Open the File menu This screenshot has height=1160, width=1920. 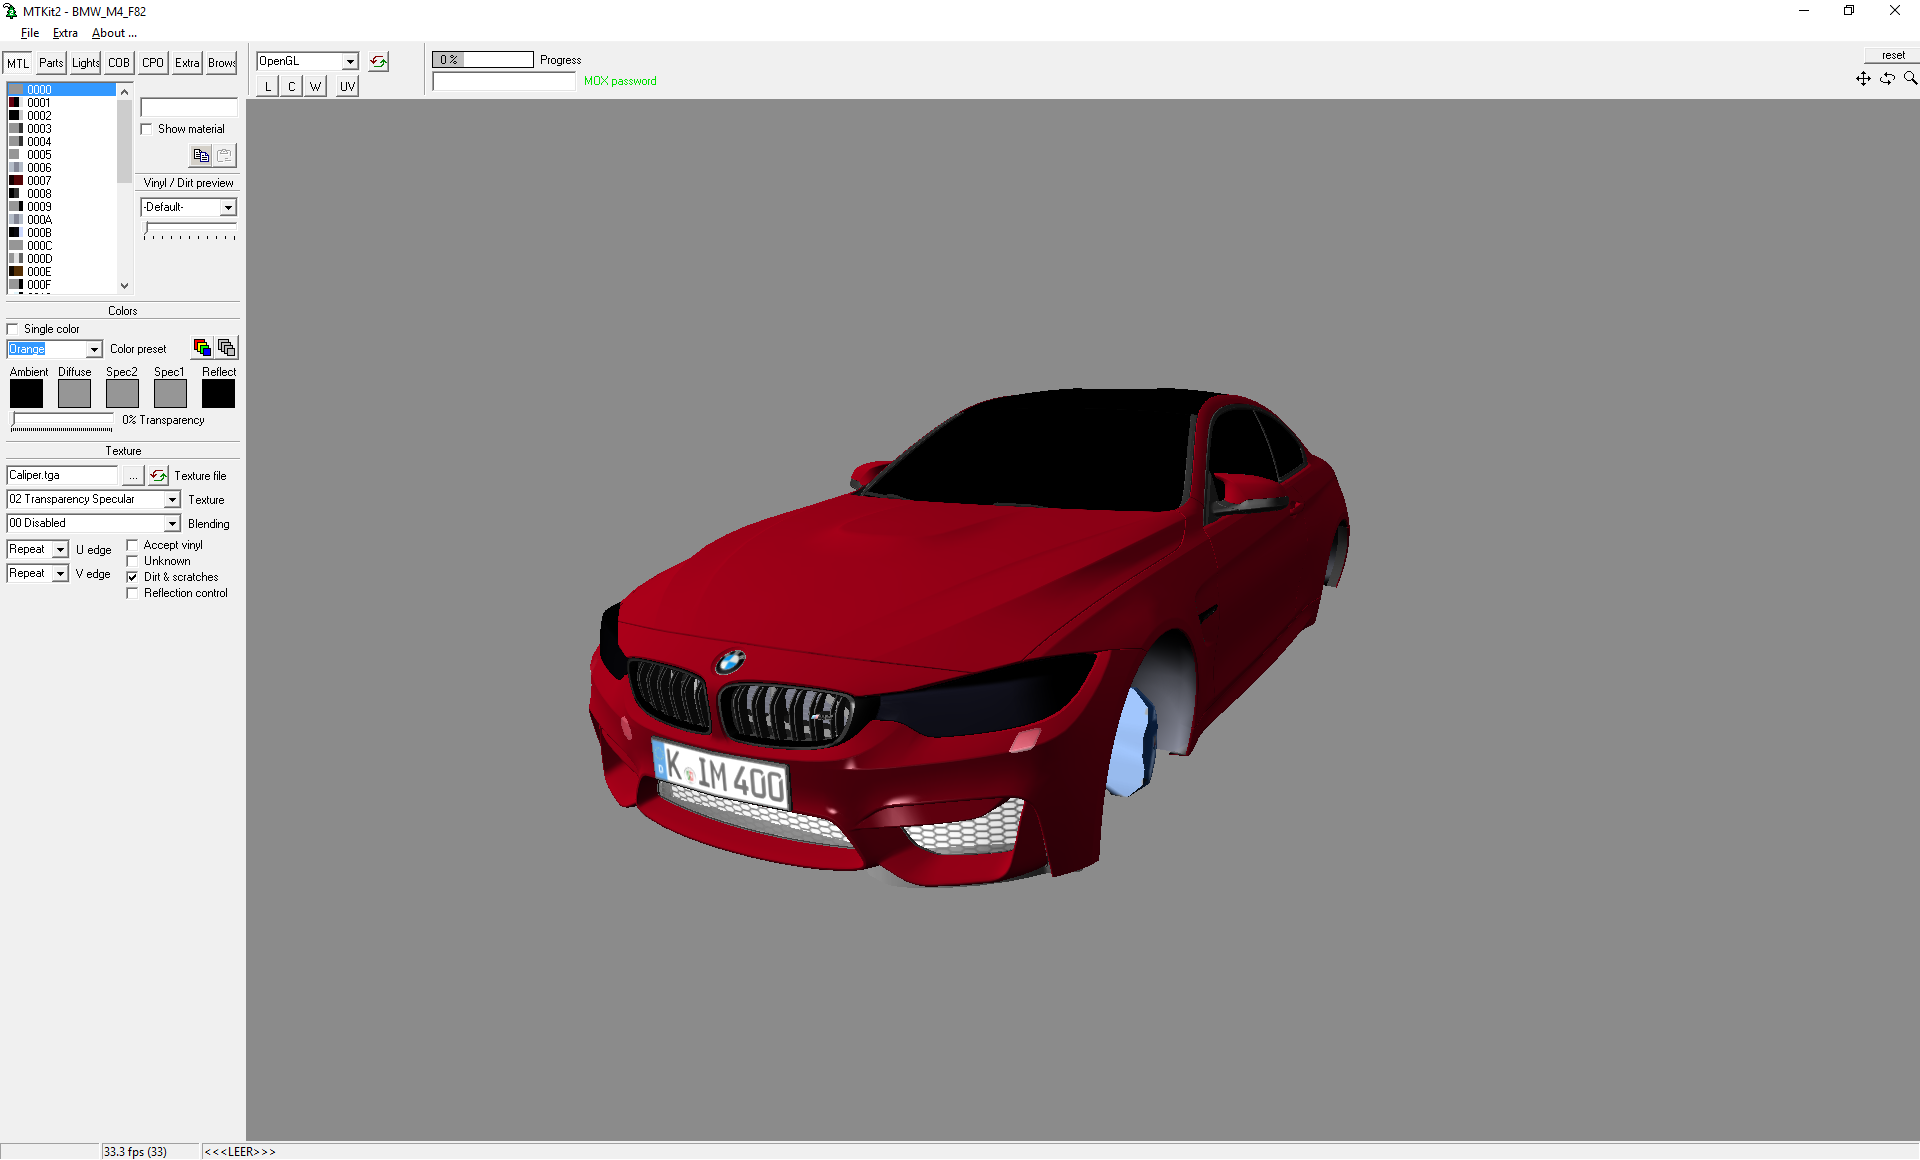coord(30,33)
